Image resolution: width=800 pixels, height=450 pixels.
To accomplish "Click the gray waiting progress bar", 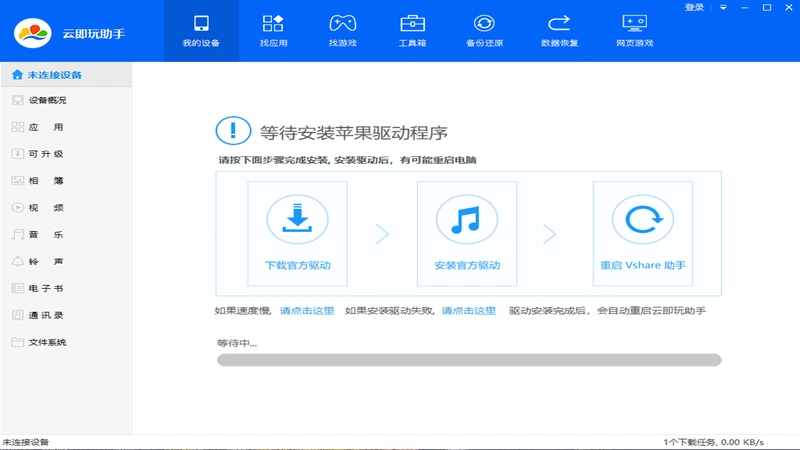I will 469,360.
